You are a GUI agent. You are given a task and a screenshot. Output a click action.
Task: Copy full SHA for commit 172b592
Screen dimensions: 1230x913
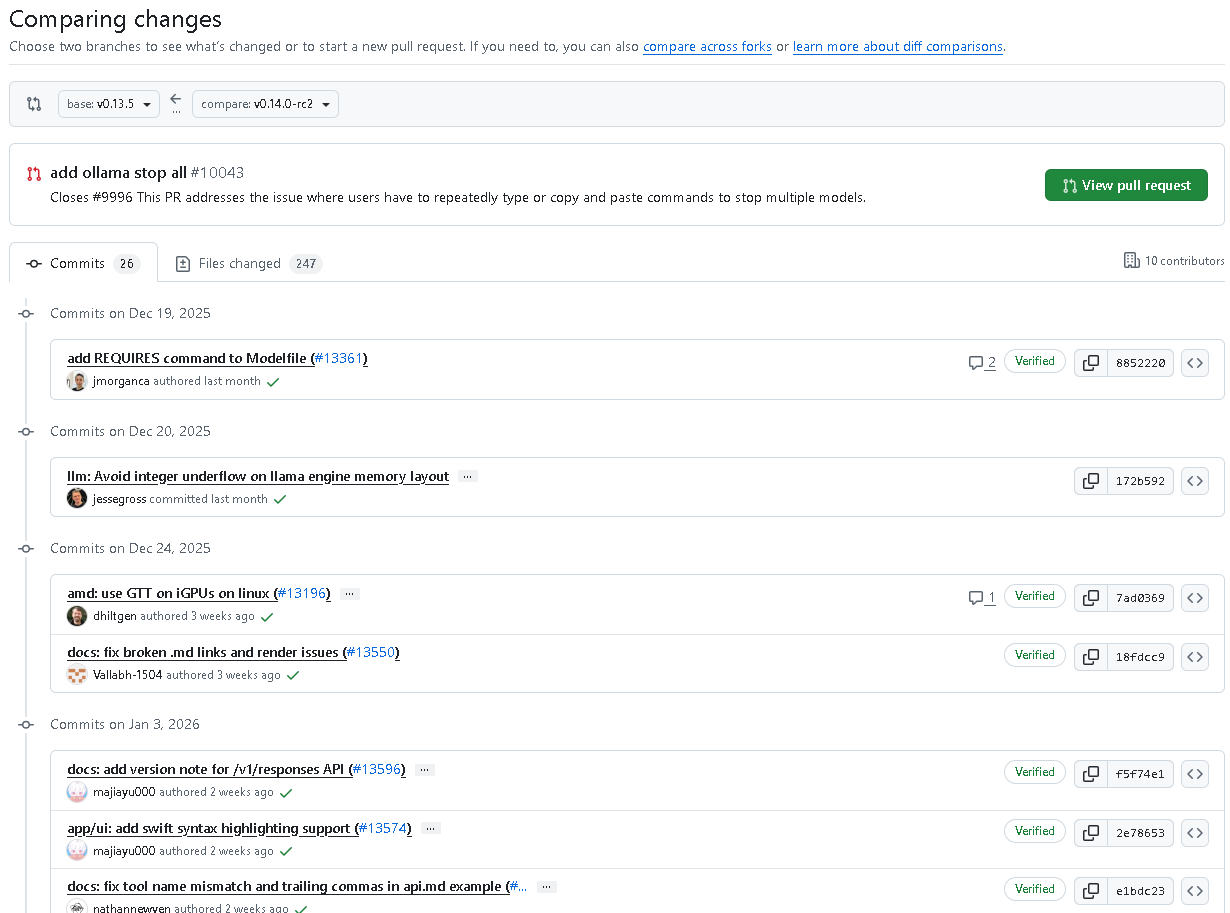coord(1091,481)
